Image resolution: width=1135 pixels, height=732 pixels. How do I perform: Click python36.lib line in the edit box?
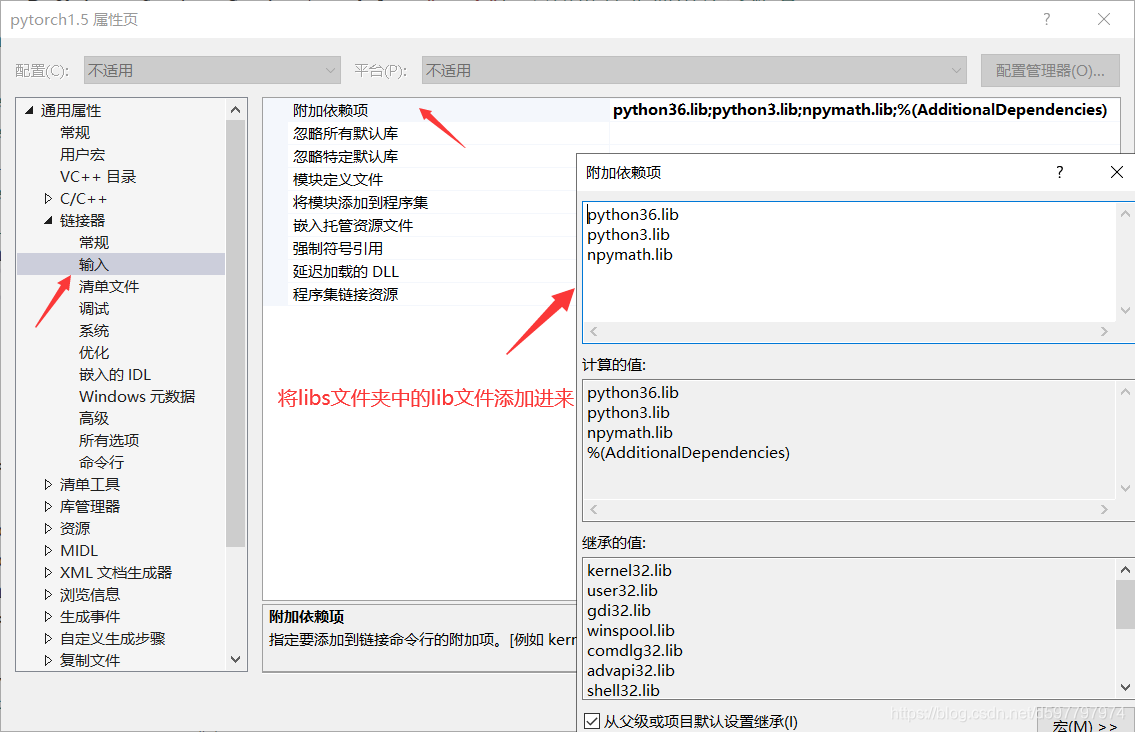(x=633, y=214)
